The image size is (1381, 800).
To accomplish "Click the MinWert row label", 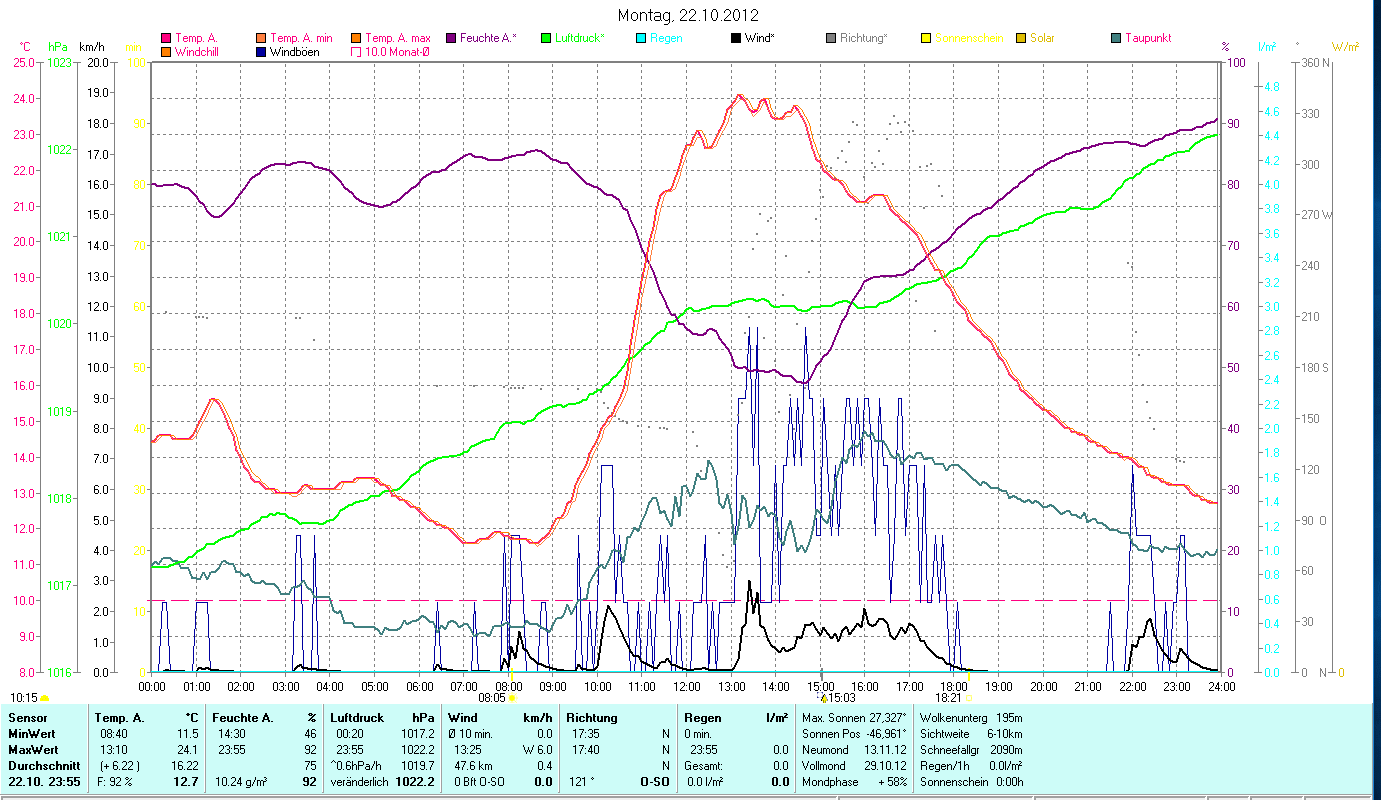I will click(34, 733).
